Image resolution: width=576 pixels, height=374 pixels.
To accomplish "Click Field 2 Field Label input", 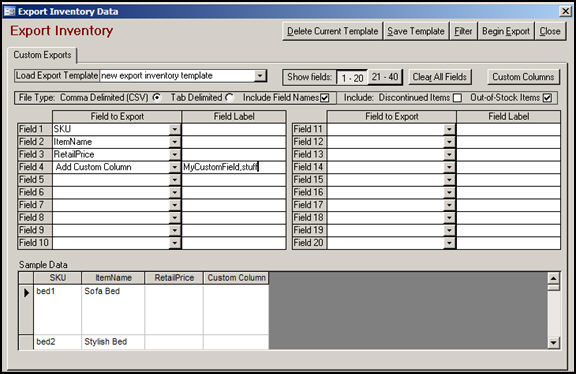I will pos(234,142).
